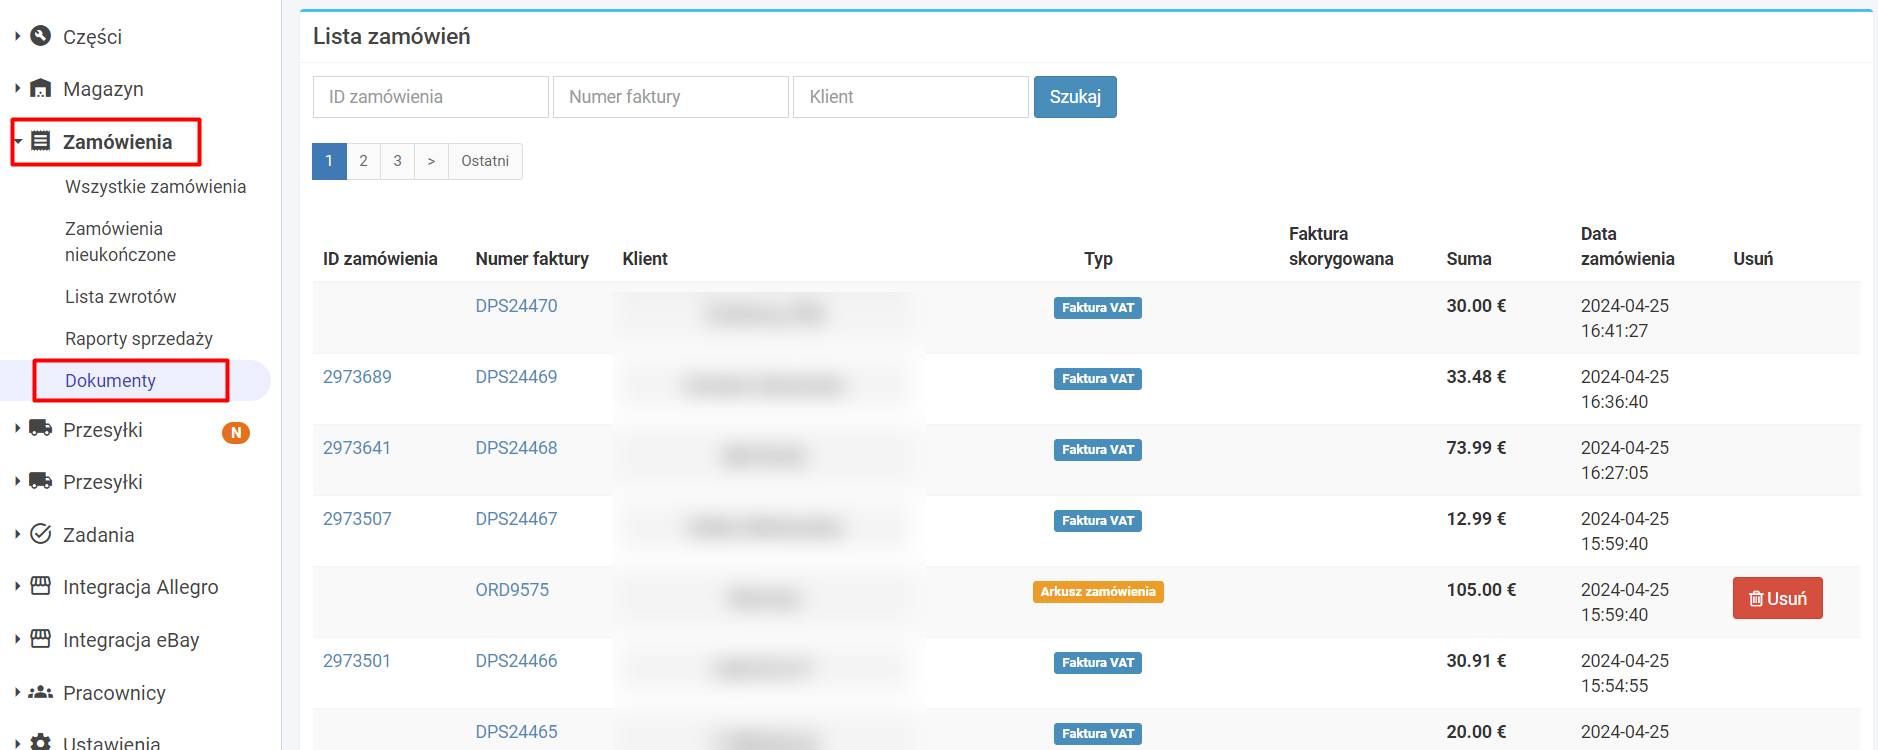Click the Integracja Allegro store icon

[x=40, y=586]
